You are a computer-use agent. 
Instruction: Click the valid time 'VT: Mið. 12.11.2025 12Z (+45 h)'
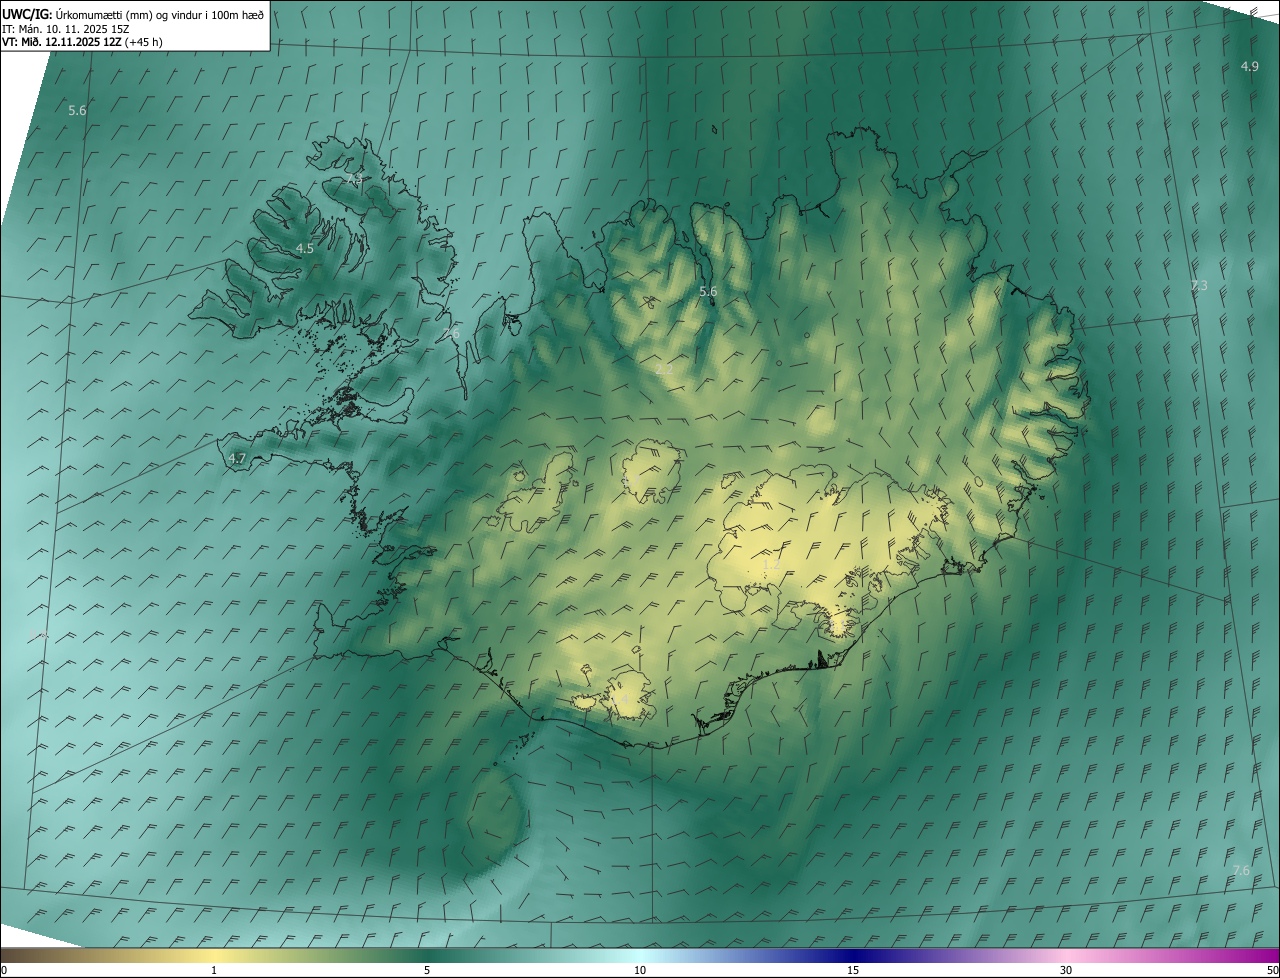point(82,42)
